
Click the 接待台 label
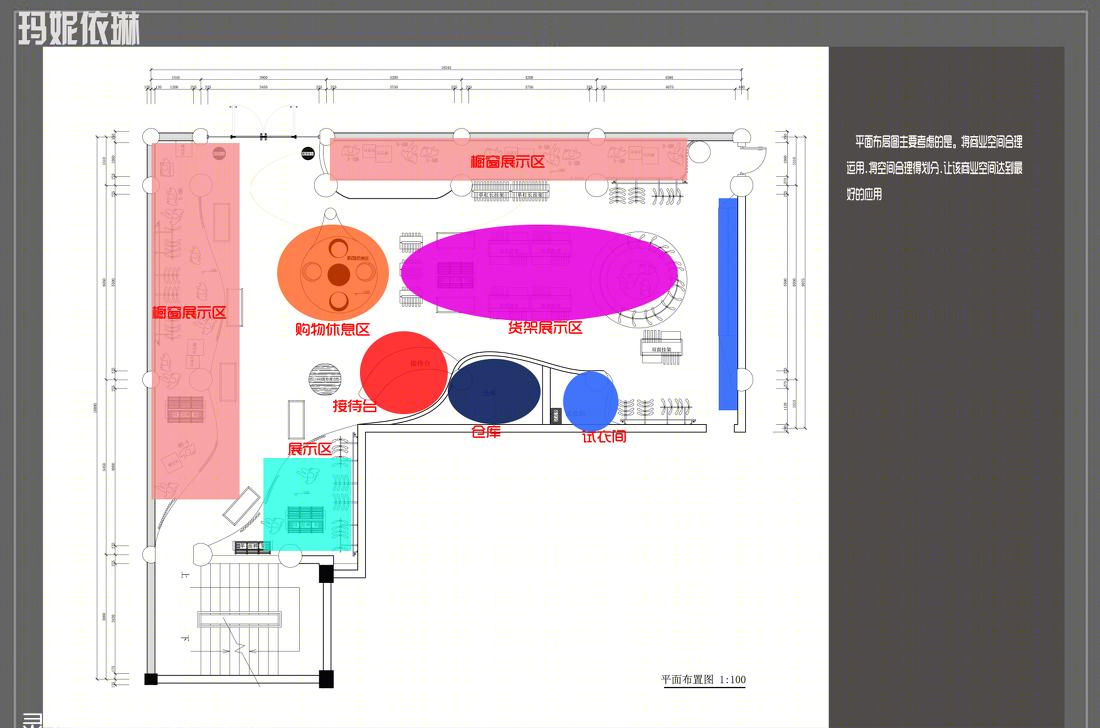pos(354,405)
